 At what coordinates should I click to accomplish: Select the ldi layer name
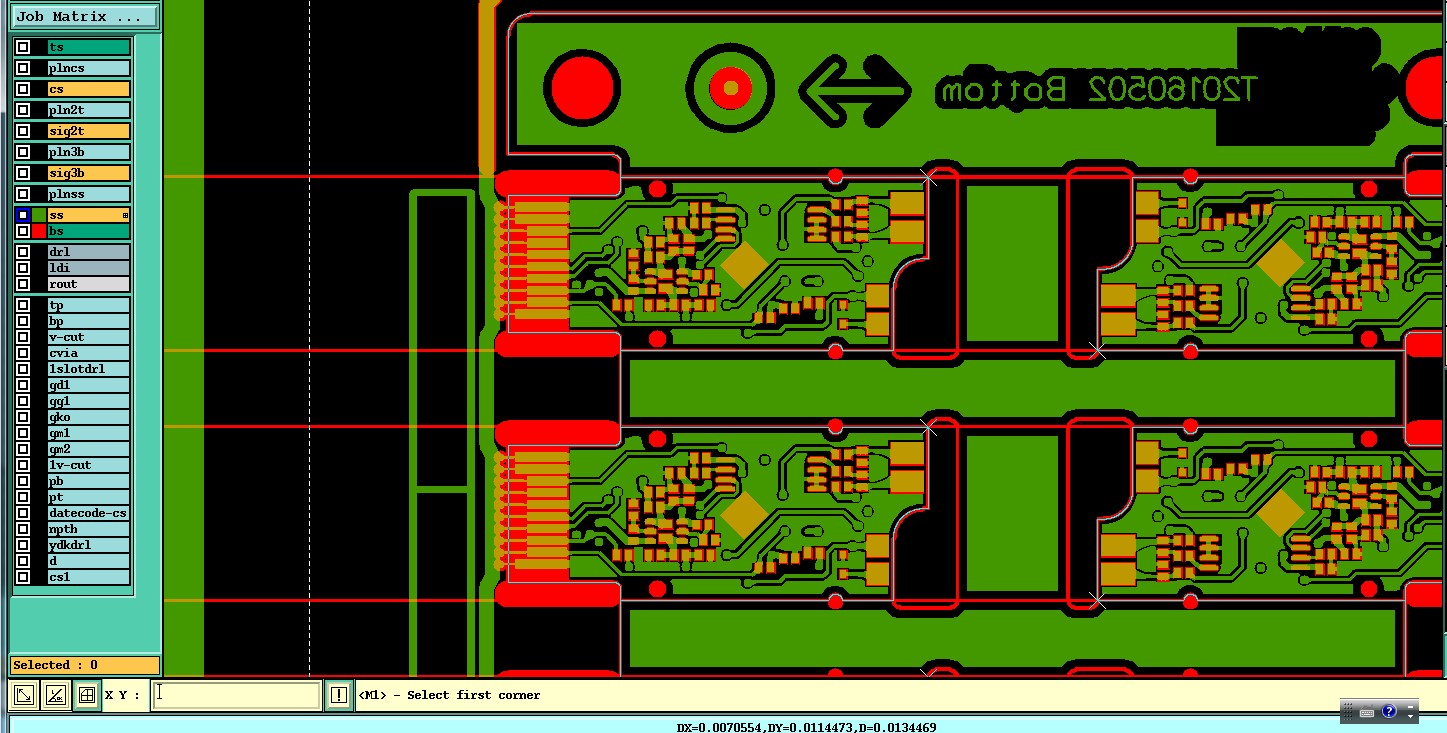point(89,268)
